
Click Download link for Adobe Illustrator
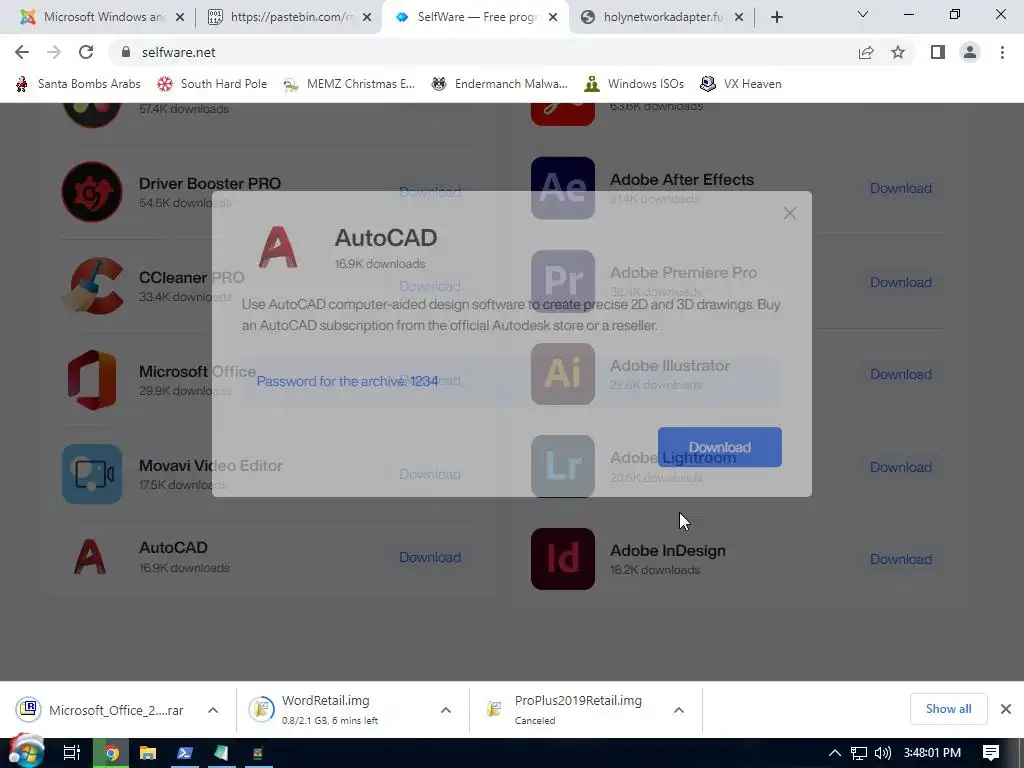click(x=901, y=374)
